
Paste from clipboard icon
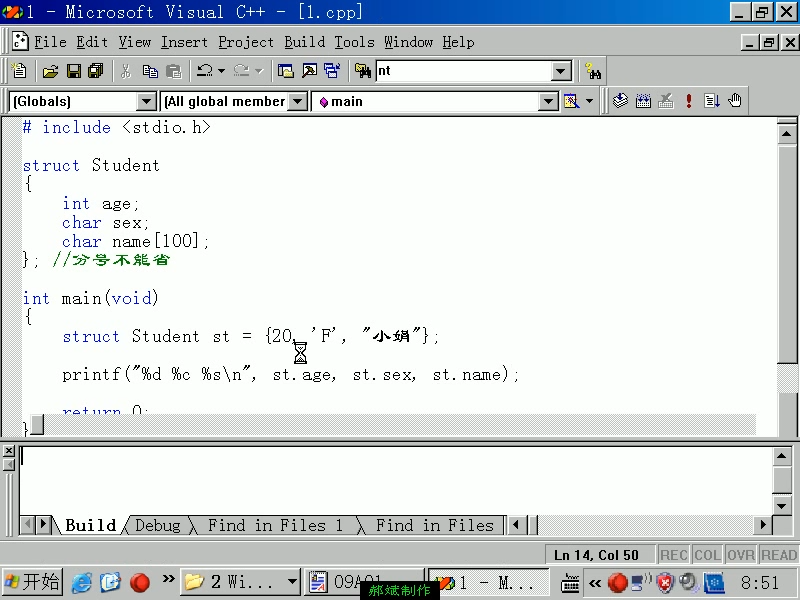click(173, 71)
